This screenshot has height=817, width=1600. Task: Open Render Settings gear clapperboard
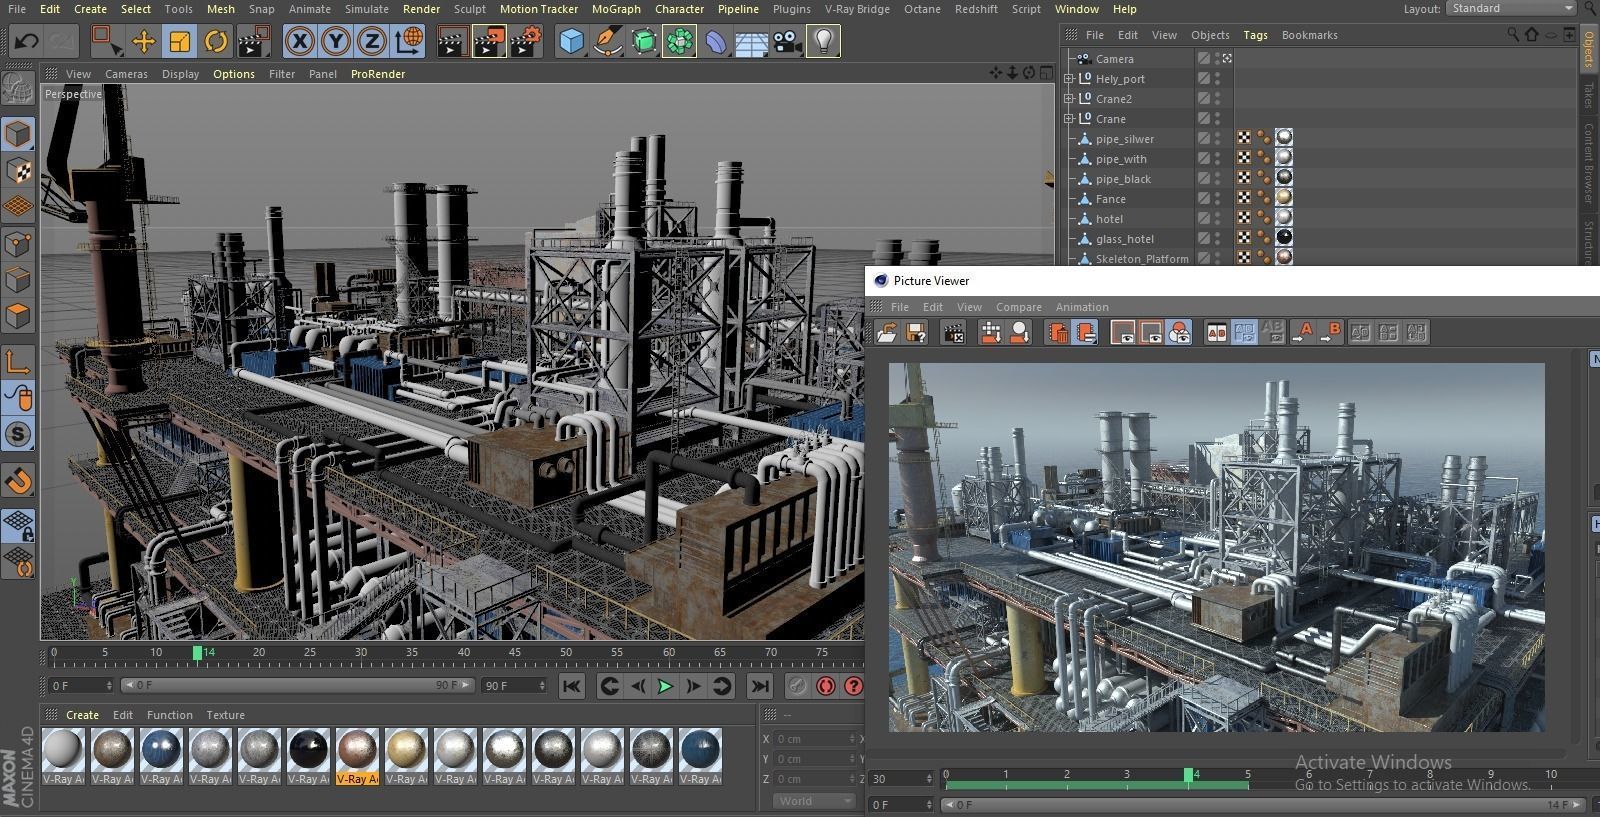point(526,42)
